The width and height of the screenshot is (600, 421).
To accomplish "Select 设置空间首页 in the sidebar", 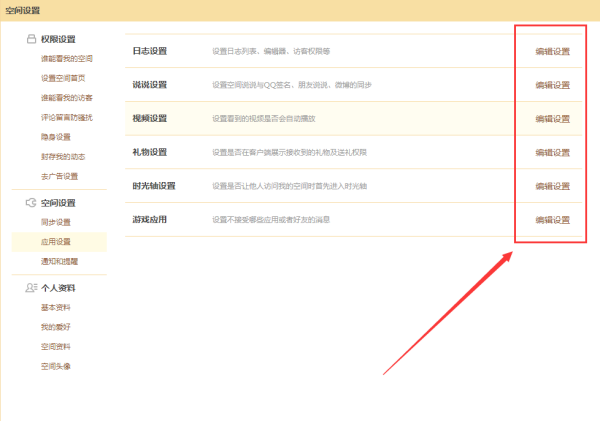I will pyautogui.click(x=63, y=78).
